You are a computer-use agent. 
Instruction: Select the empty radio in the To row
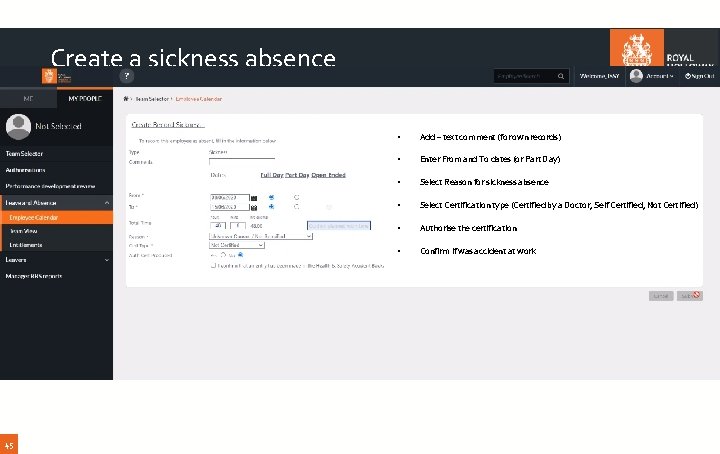click(x=297, y=207)
